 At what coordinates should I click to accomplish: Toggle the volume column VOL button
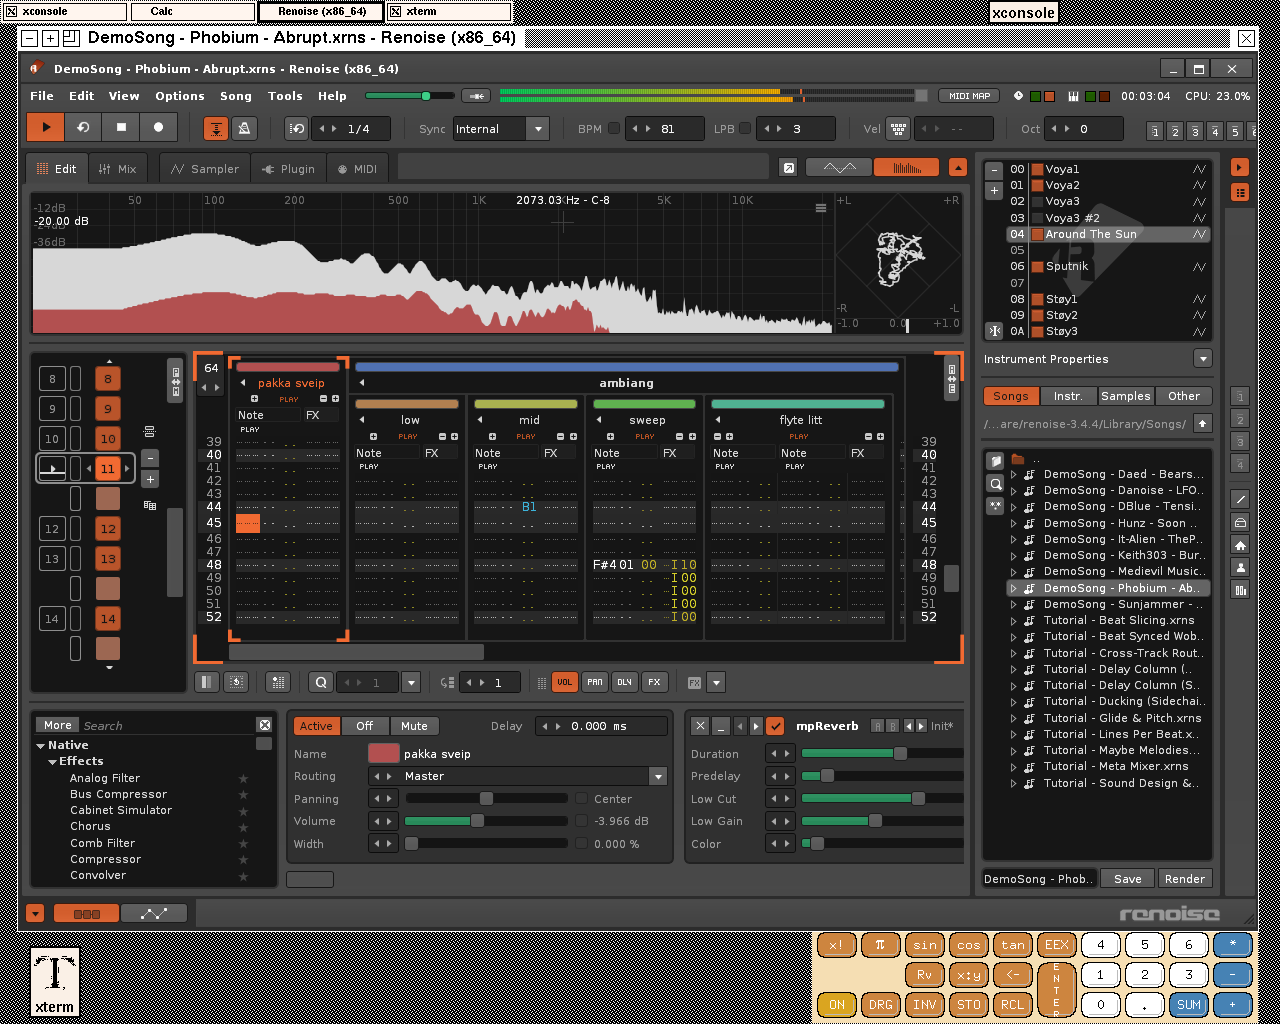(565, 682)
